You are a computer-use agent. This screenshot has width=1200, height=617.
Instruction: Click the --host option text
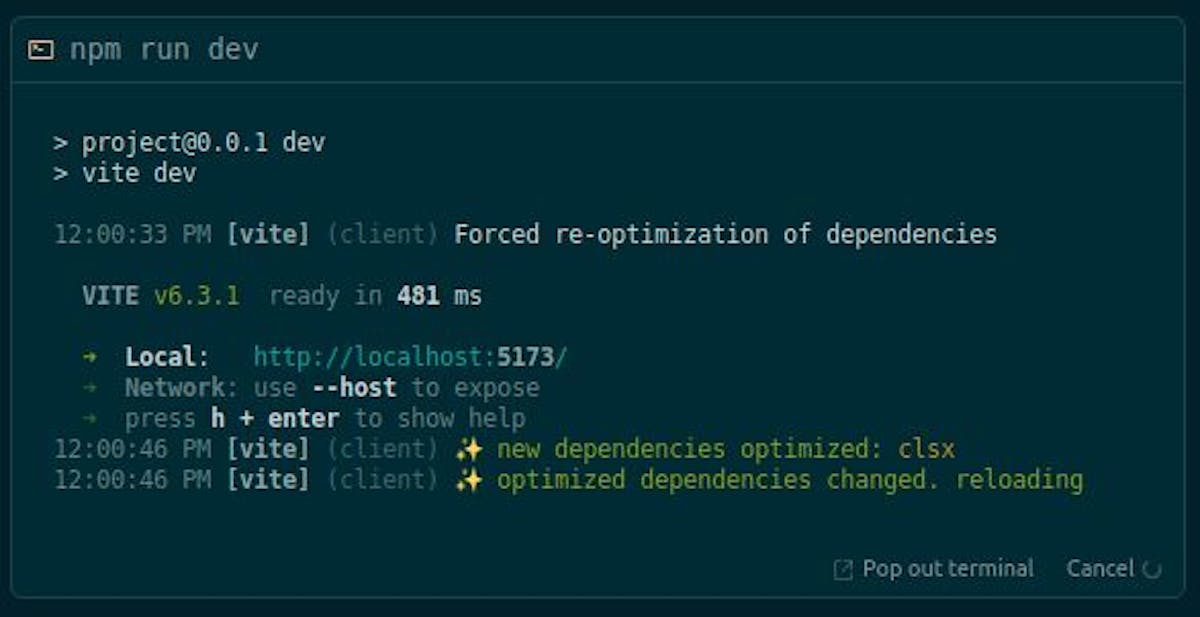point(354,387)
